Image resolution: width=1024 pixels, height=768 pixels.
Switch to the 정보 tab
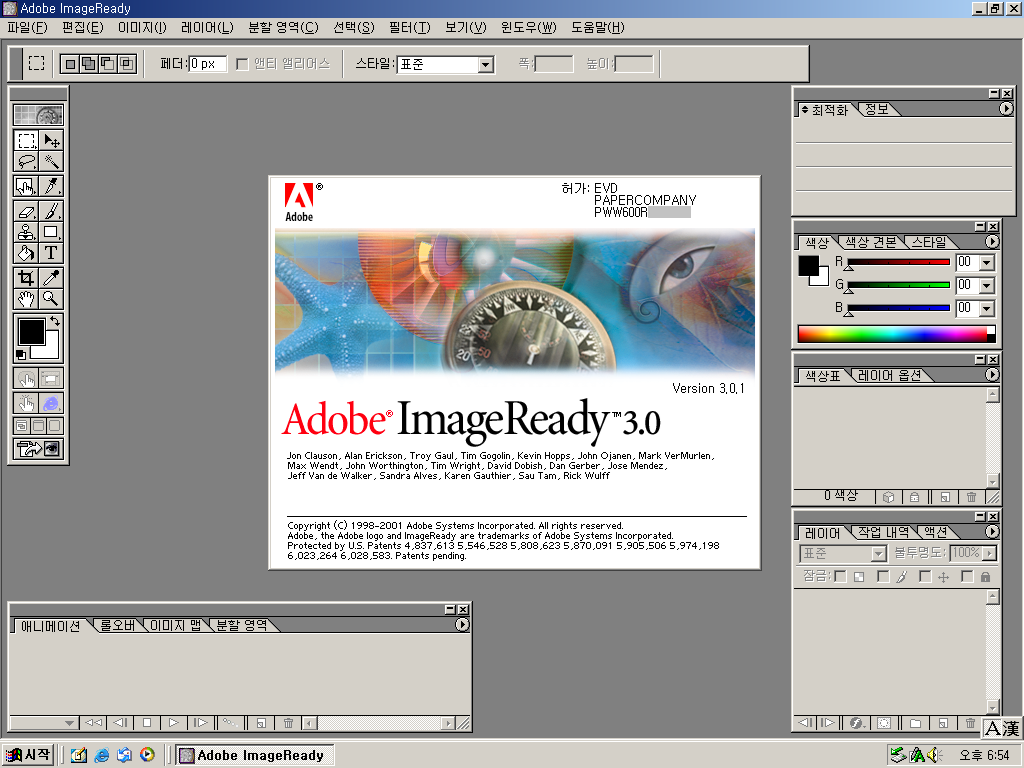pos(876,110)
